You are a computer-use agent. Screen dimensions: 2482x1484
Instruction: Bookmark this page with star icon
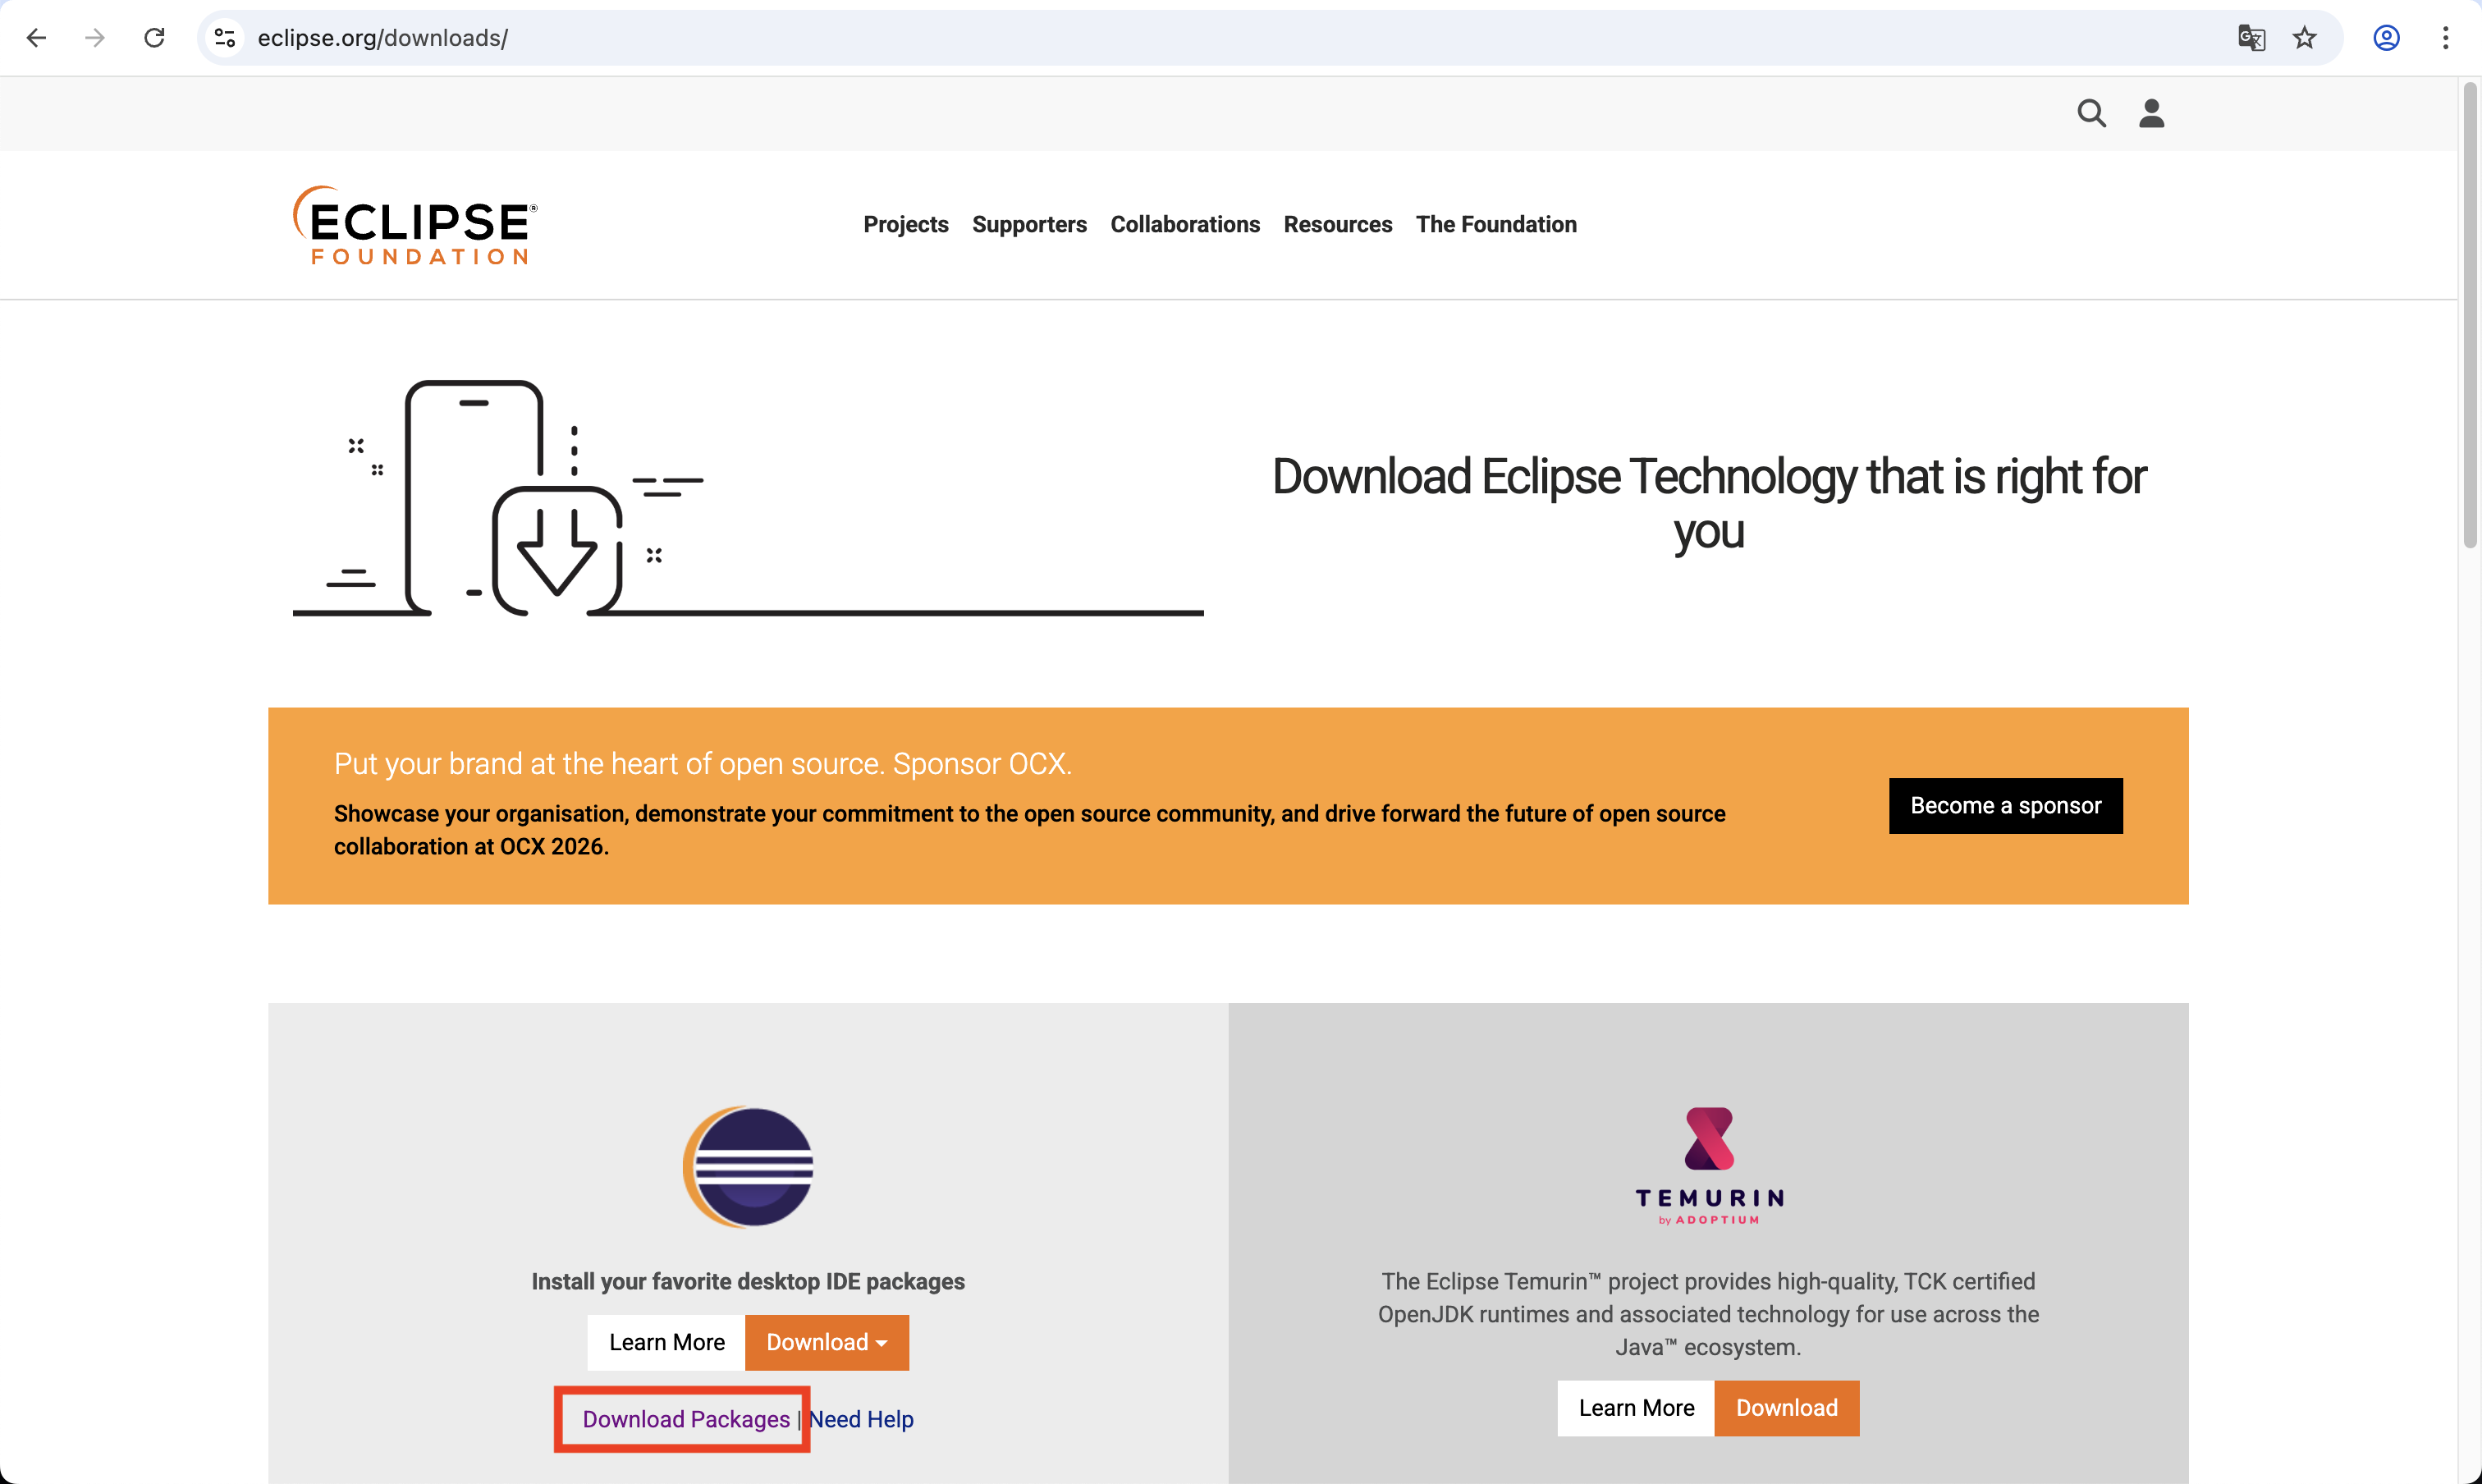click(2304, 38)
